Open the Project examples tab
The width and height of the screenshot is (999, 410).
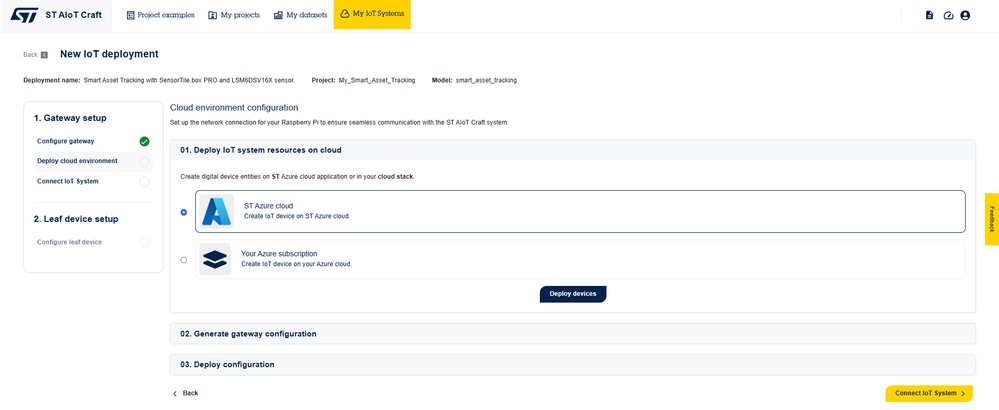(161, 15)
